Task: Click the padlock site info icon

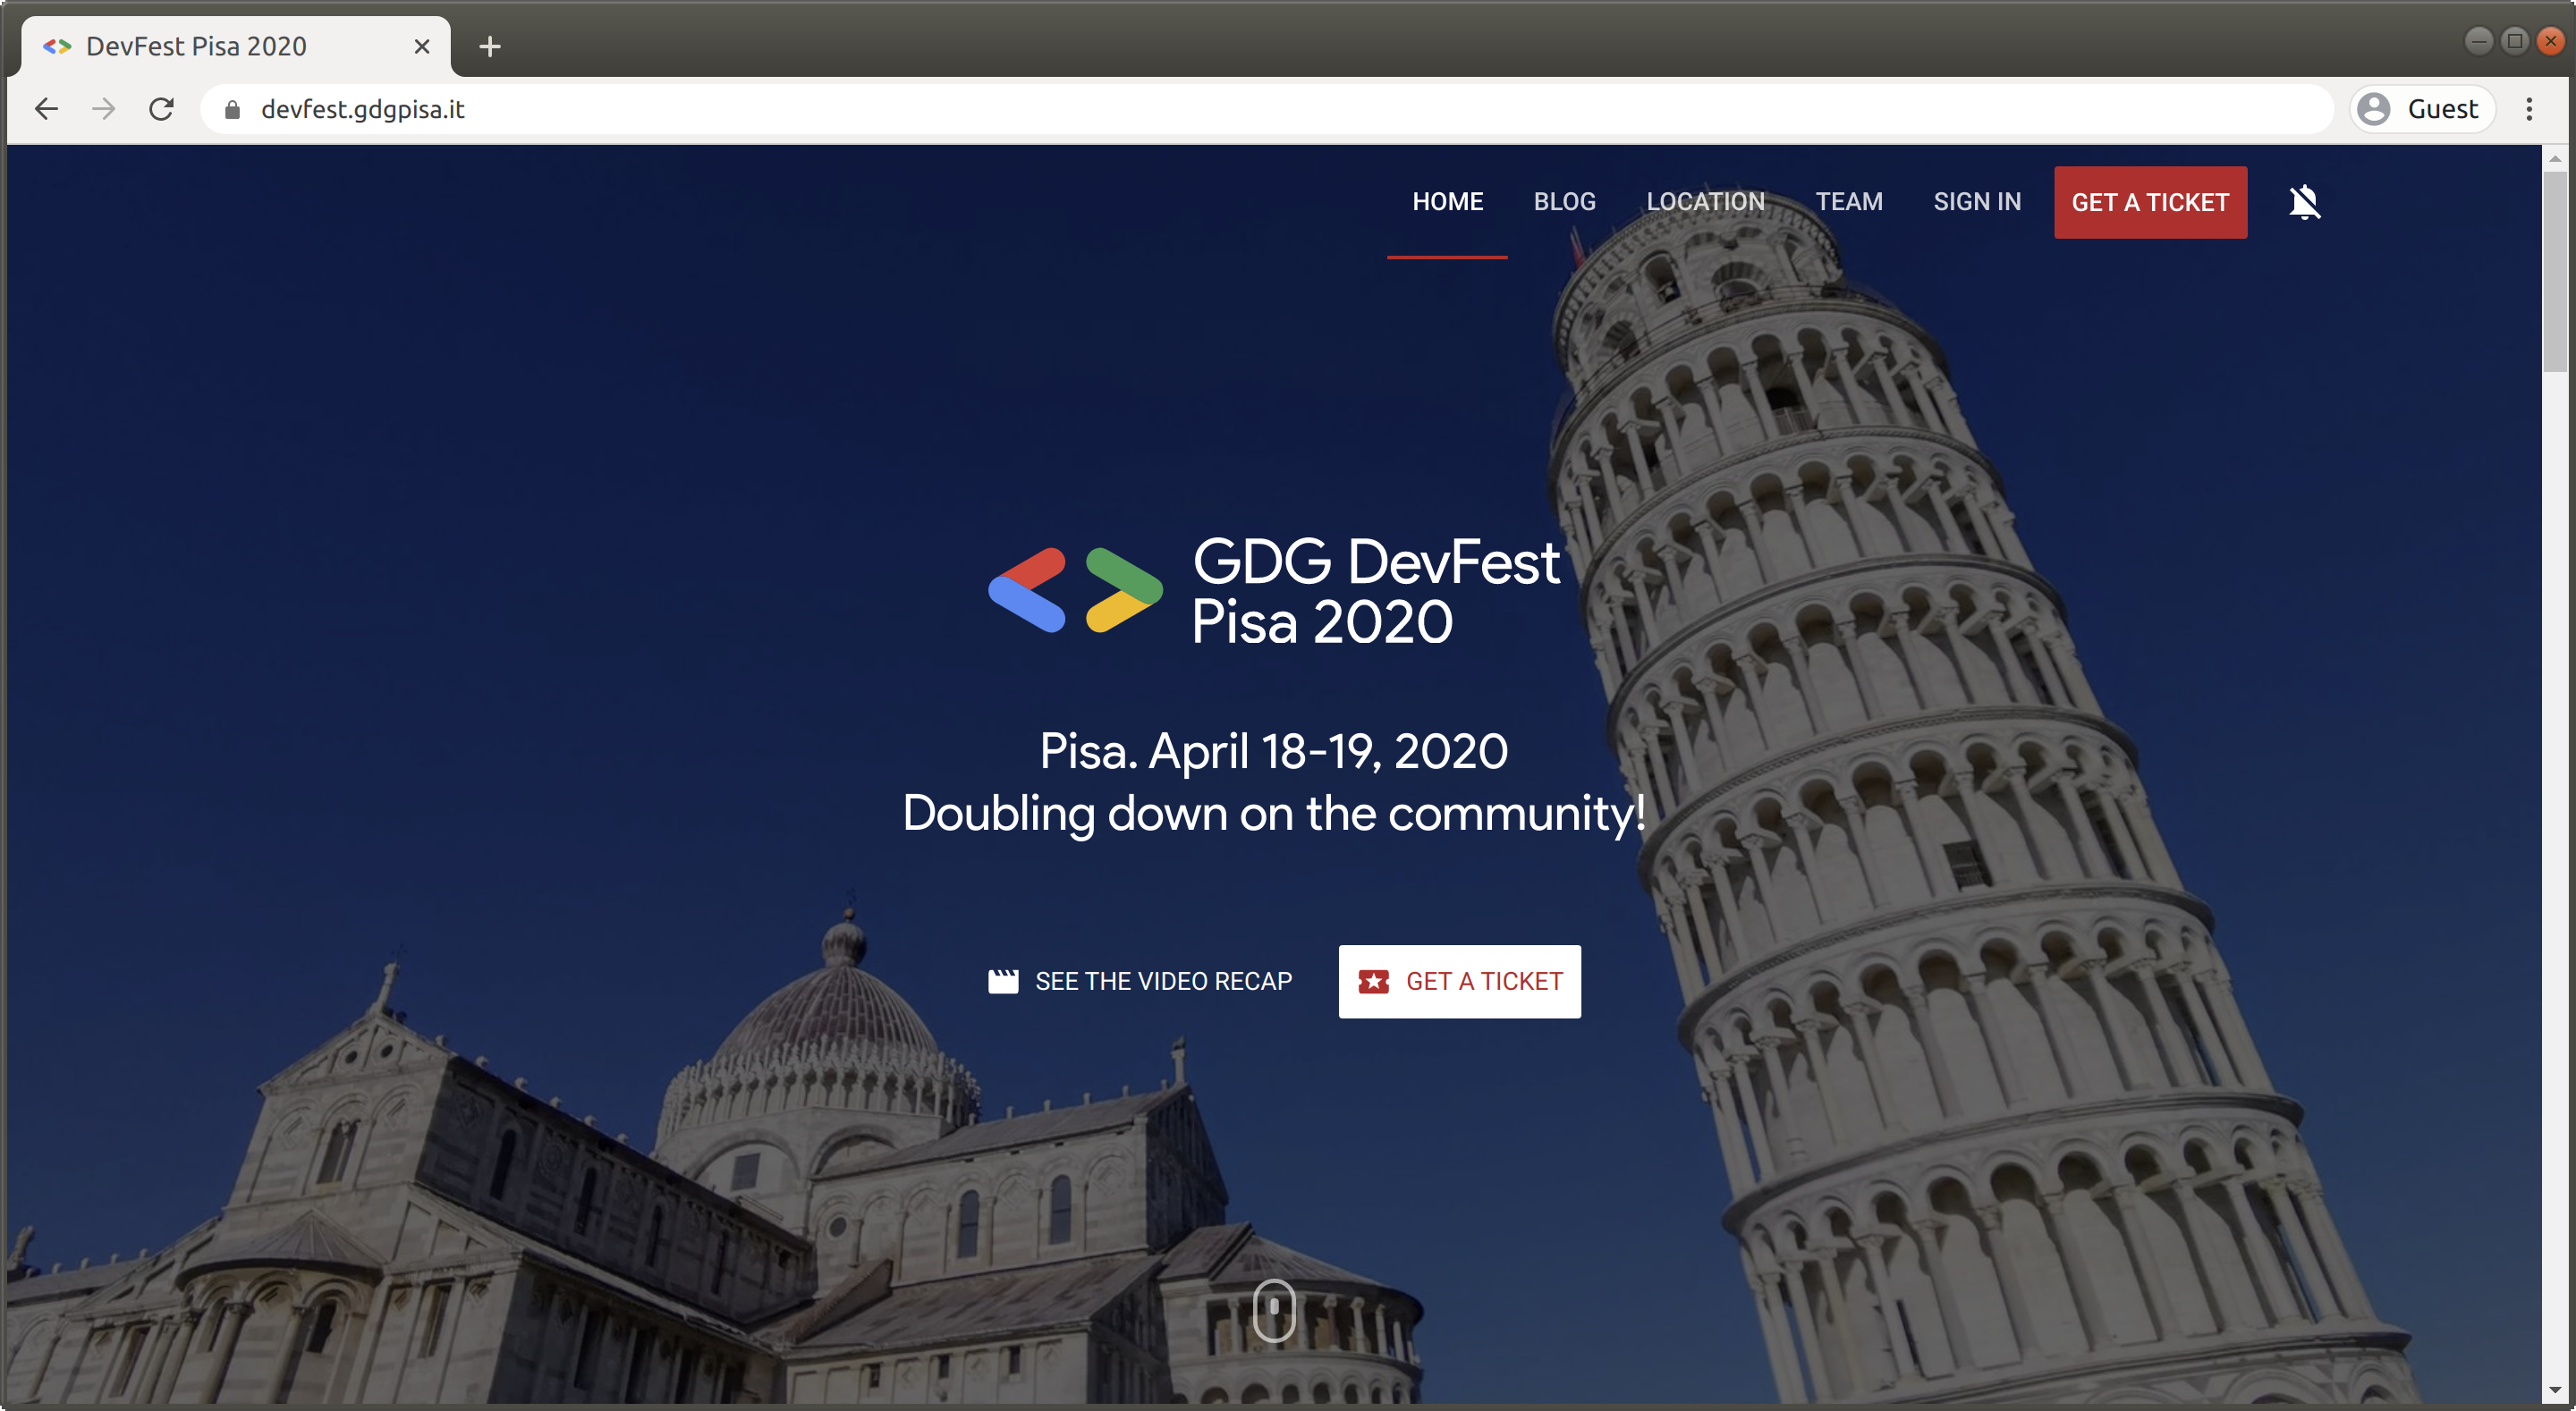Action: (x=232, y=110)
